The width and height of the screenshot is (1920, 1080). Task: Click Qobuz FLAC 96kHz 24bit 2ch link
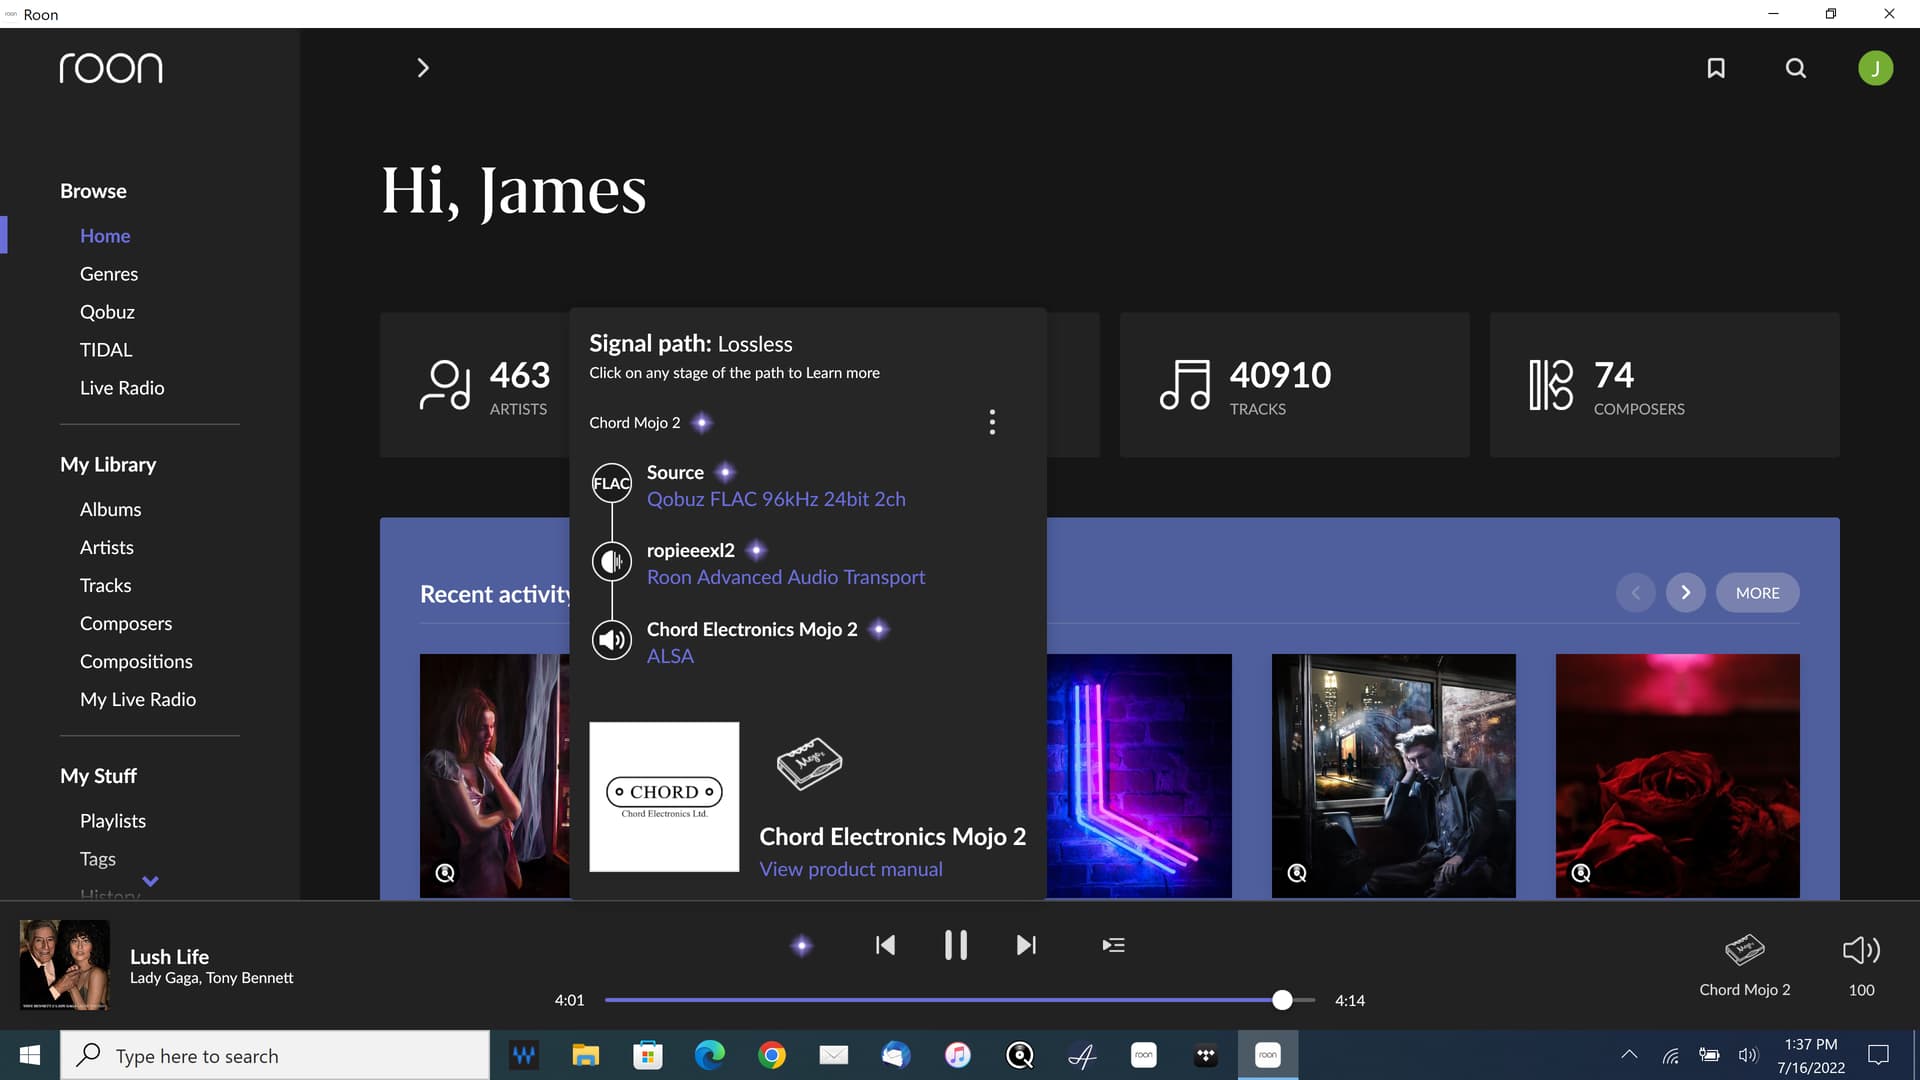pyautogui.click(x=776, y=499)
